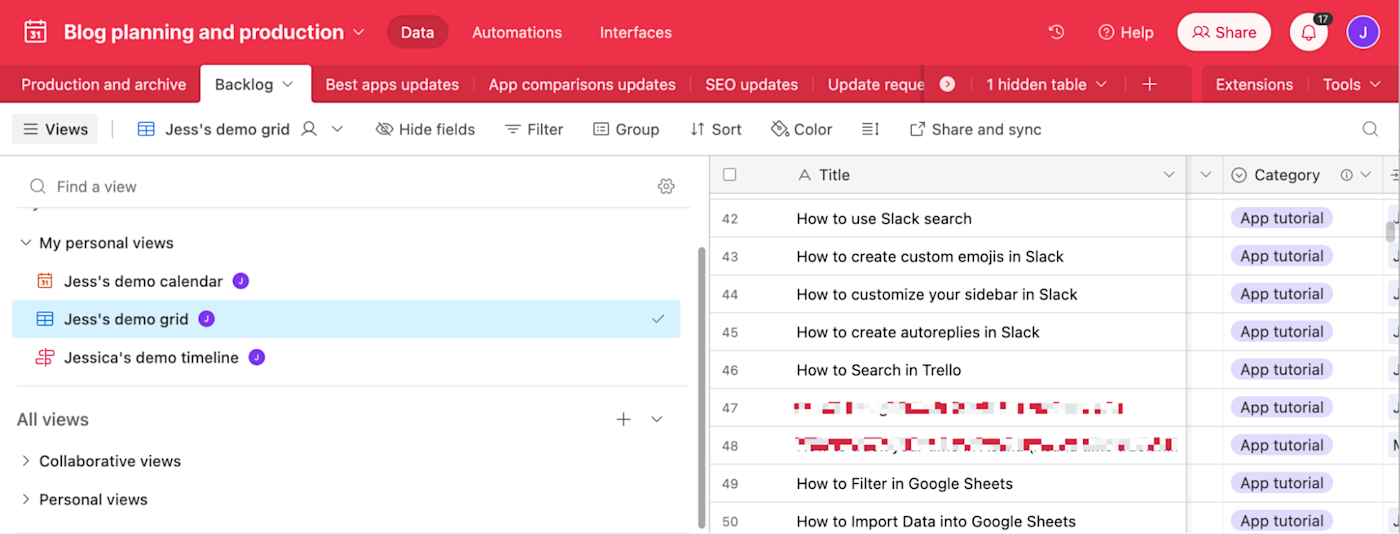
Task: Create a new view with the plus icon
Action: pyautogui.click(x=623, y=419)
